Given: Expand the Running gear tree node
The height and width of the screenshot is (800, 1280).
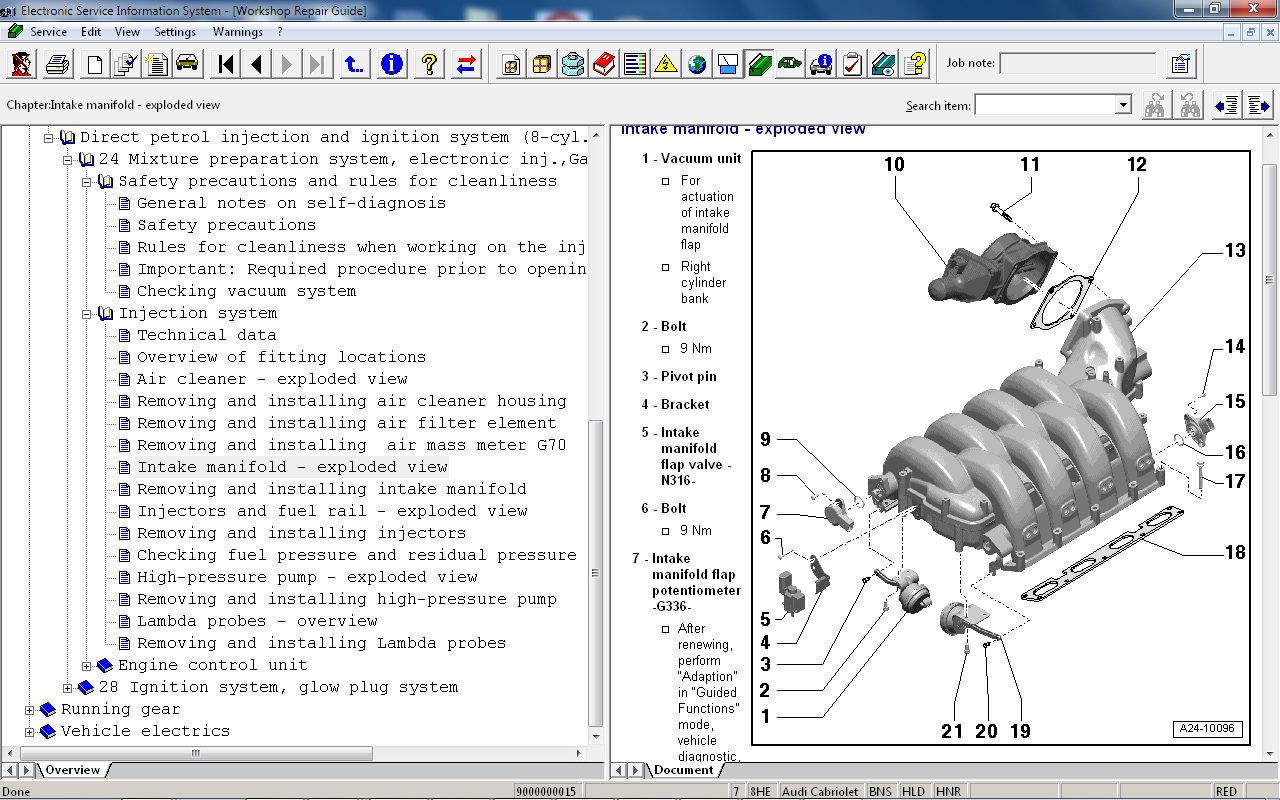Looking at the screenshot, I should click(29, 710).
